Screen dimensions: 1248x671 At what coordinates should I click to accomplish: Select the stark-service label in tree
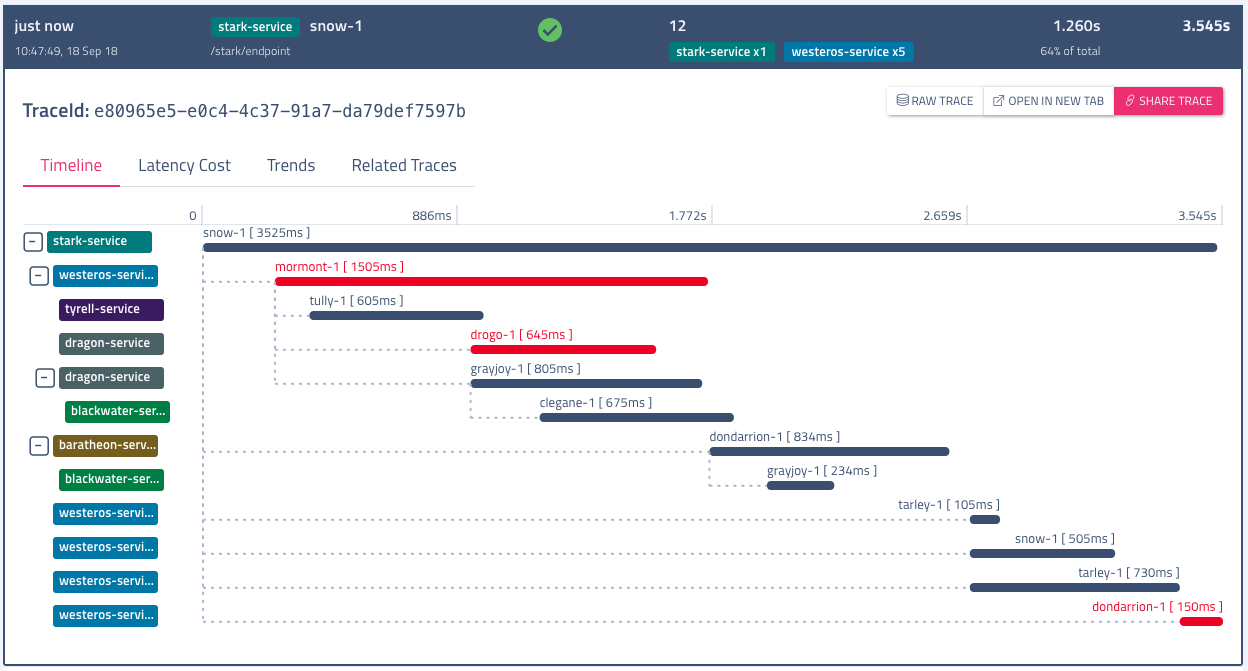point(99,241)
